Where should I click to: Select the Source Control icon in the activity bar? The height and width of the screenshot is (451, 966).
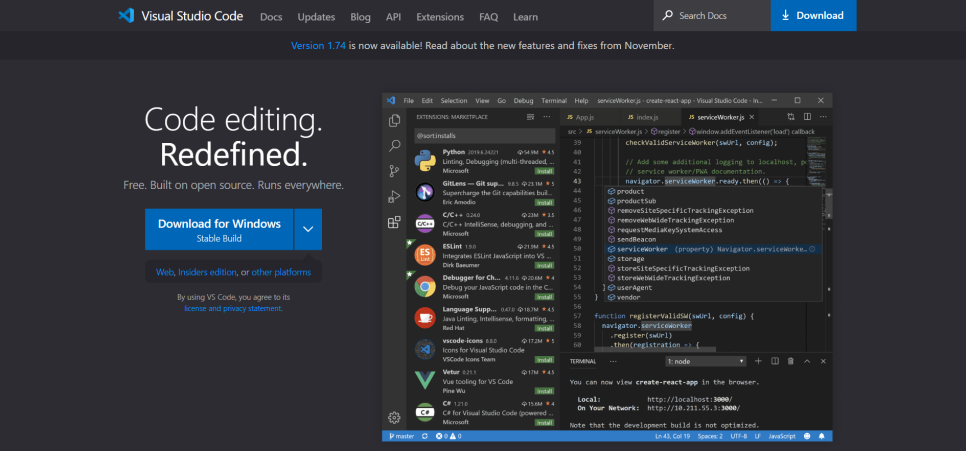(394, 171)
